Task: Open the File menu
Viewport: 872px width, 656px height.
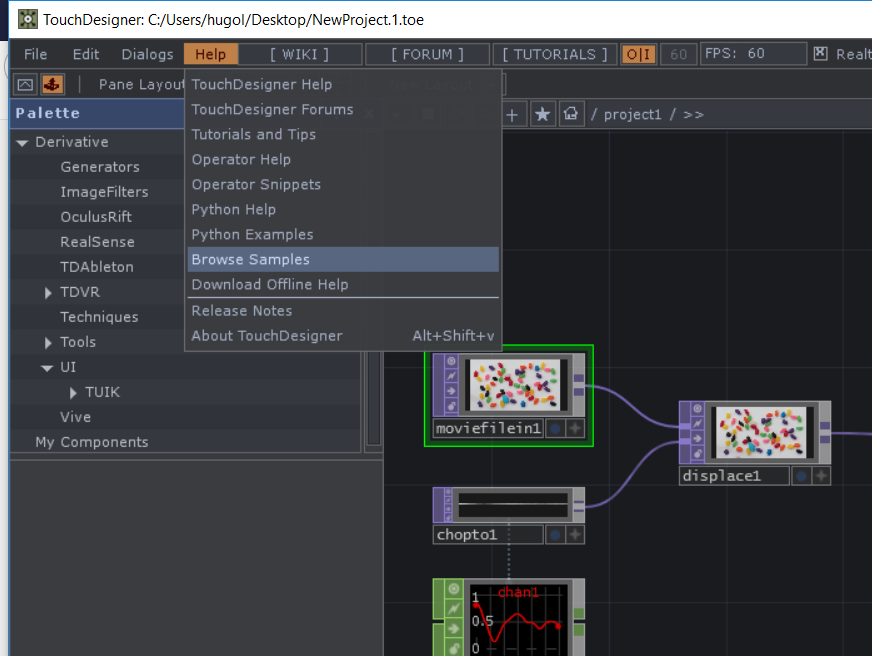Action: (36, 54)
